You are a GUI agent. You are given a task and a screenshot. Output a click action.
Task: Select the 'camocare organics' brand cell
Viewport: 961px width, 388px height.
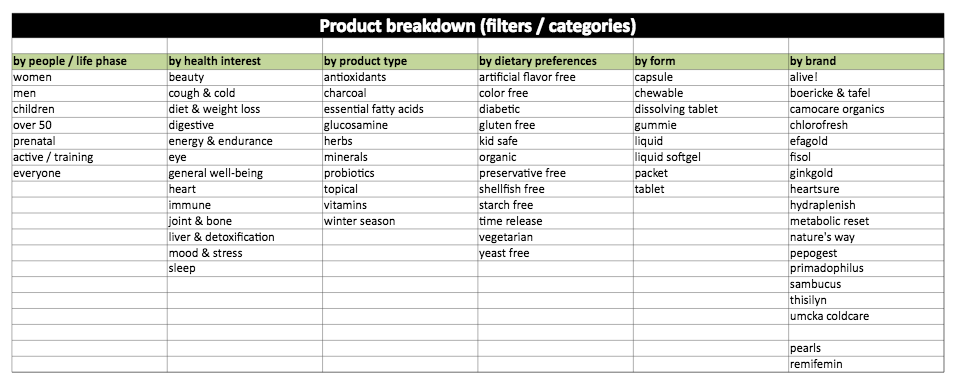click(866, 109)
